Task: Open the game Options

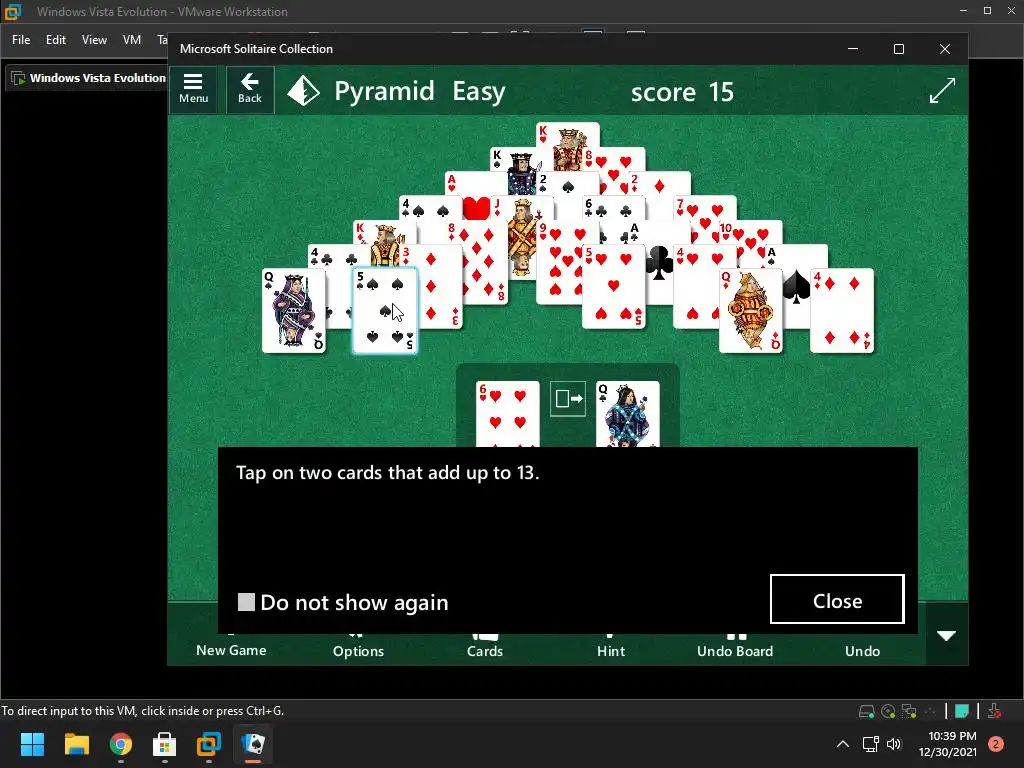Action: tap(358, 650)
